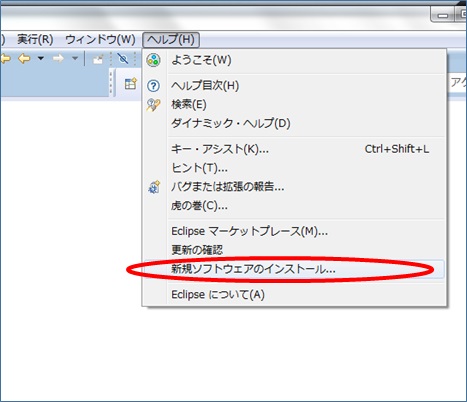Image resolution: width=467 pixels, height=402 pixels.
Task: Select ヒント(T)... menu item
Action: tap(295, 168)
